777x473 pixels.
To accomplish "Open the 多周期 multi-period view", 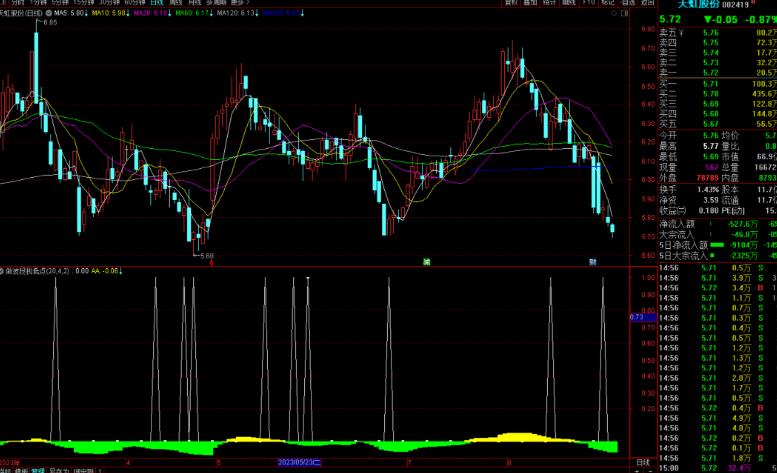I will pos(216,2).
